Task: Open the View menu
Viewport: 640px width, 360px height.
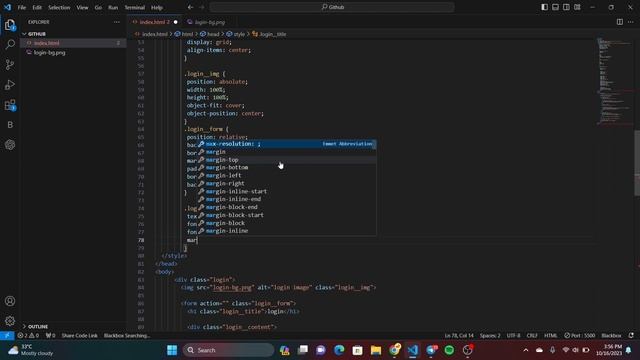Action: [x=82, y=7]
